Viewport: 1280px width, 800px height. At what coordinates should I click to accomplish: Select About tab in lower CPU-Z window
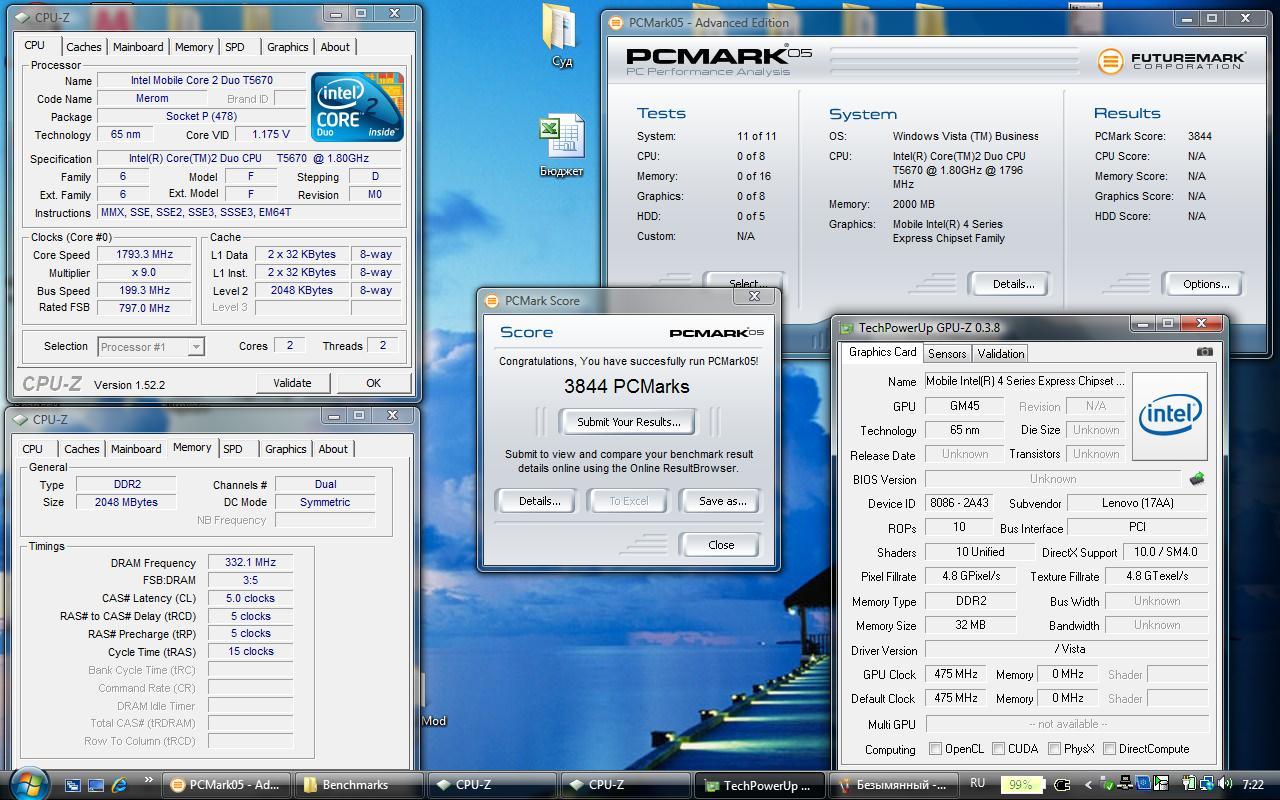[x=333, y=449]
